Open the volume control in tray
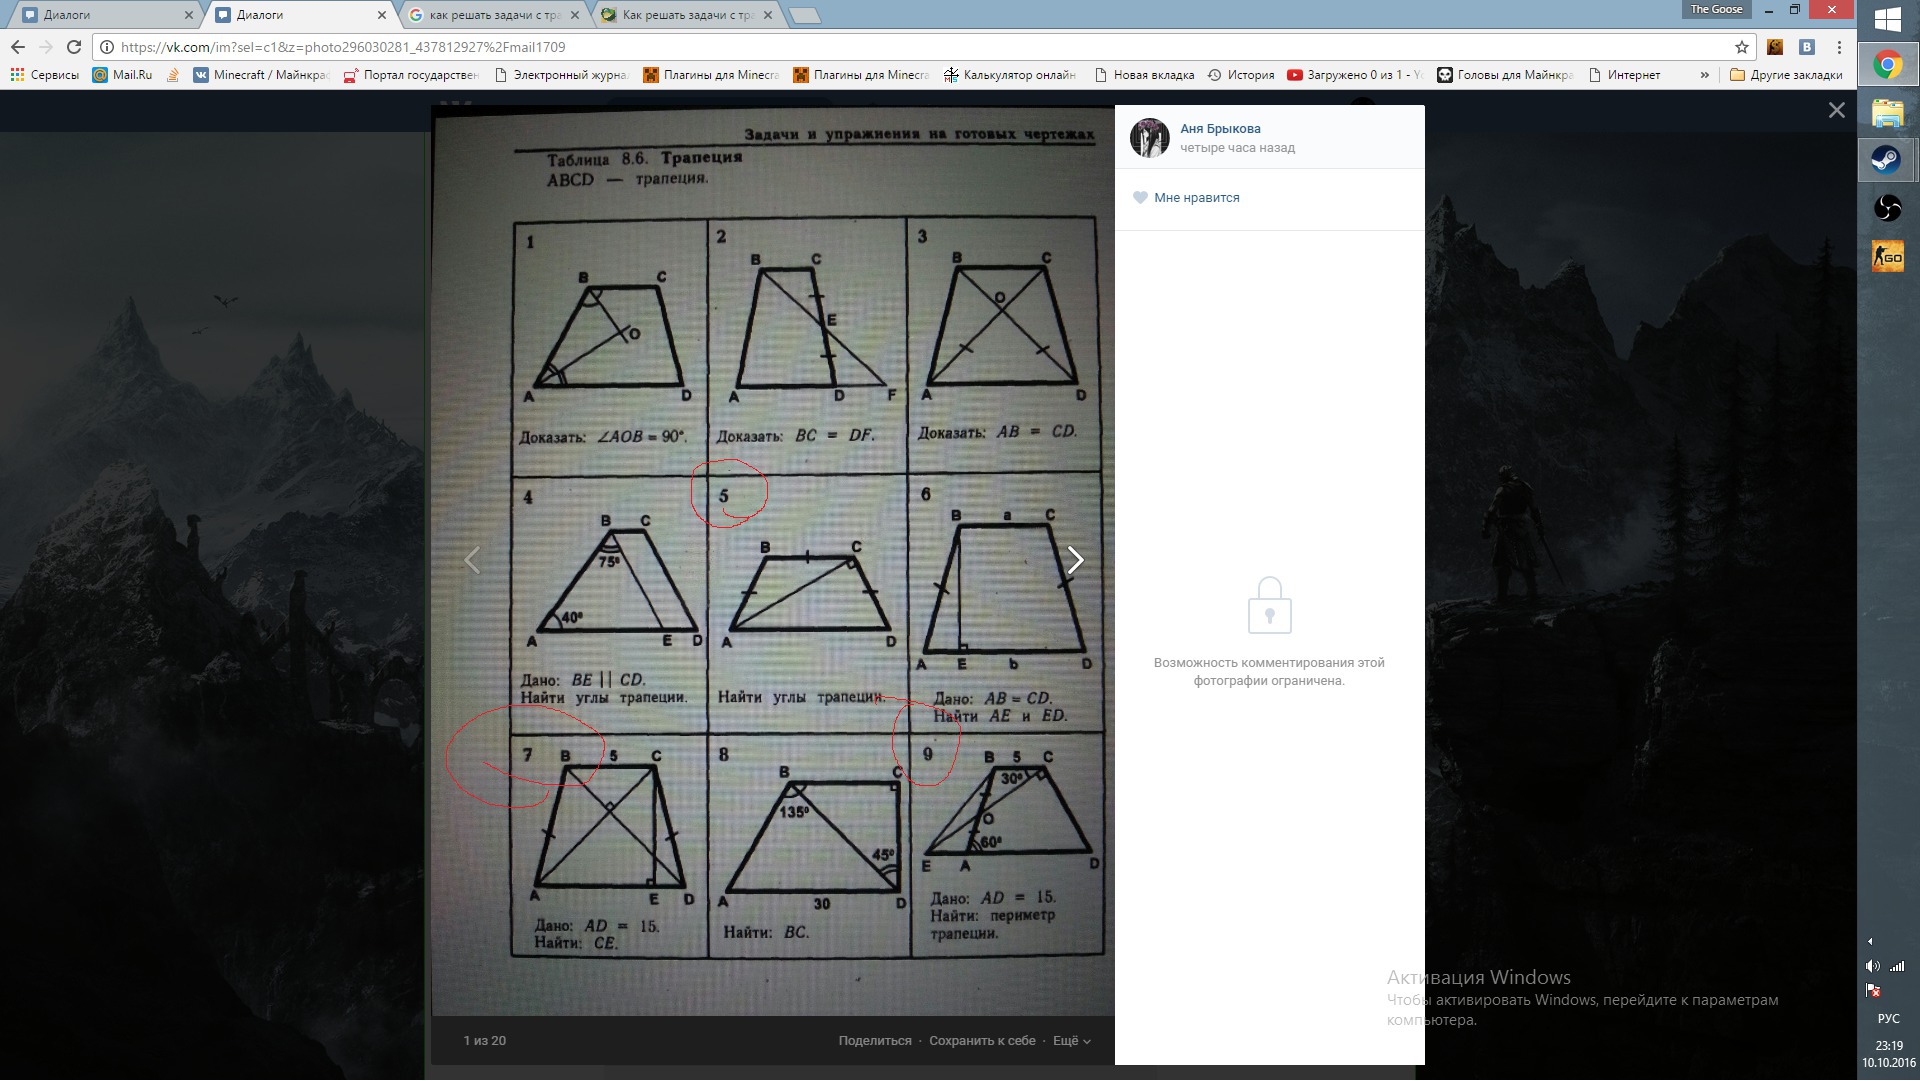The width and height of the screenshot is (1920, 1081). [x=1872, y=966]
